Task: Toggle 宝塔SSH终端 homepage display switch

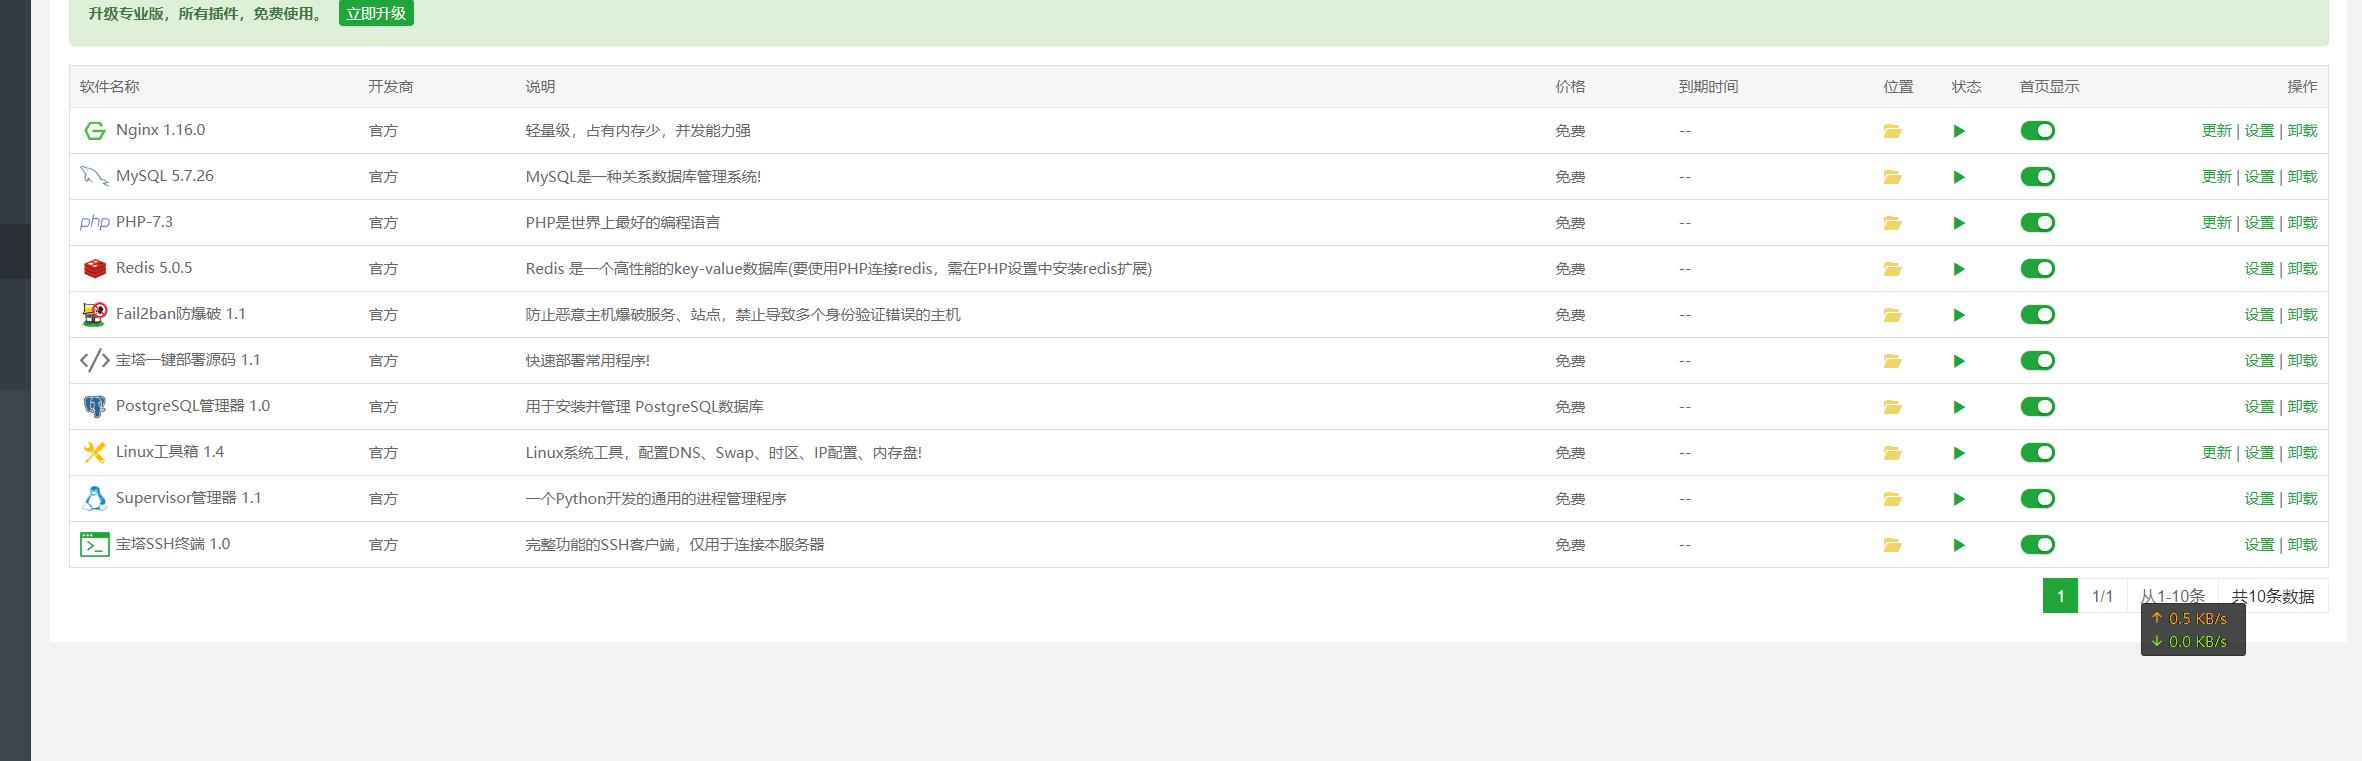Action: tap(2037, 545)
